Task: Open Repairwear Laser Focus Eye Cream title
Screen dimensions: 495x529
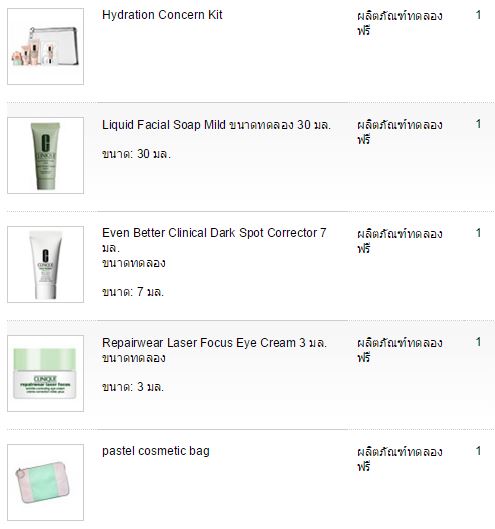Action: click(214, 350)
